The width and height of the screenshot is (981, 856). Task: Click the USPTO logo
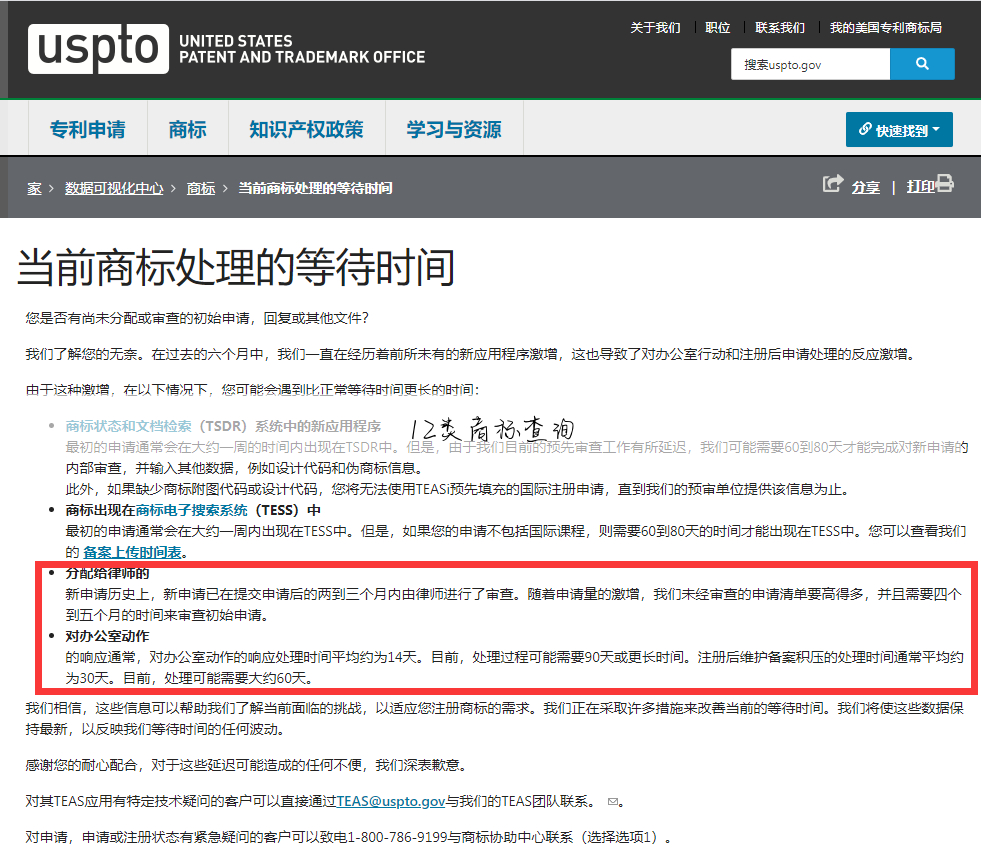point(98,49)
